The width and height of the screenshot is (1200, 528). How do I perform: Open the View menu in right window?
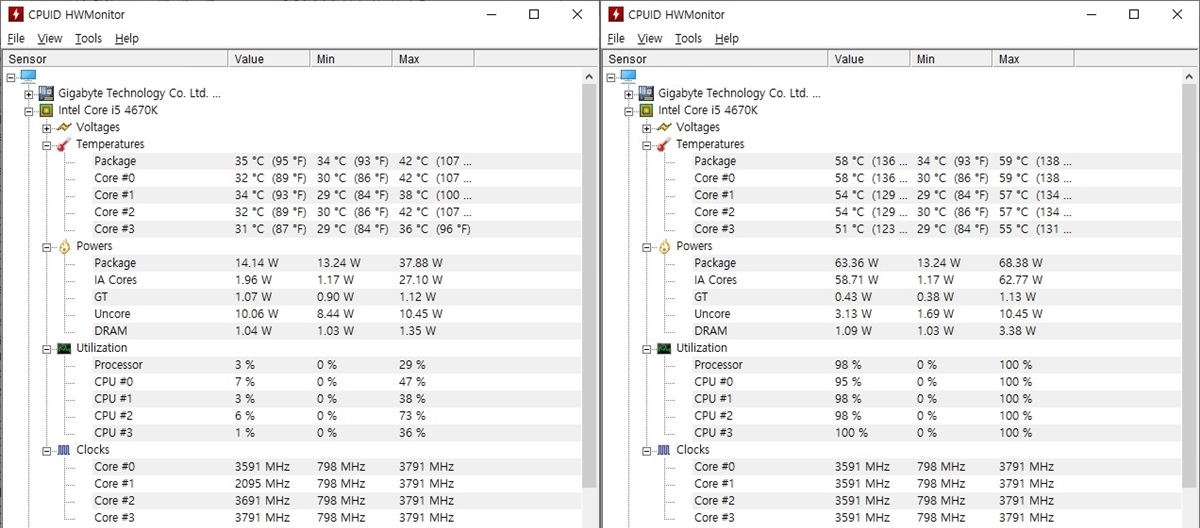650,38
